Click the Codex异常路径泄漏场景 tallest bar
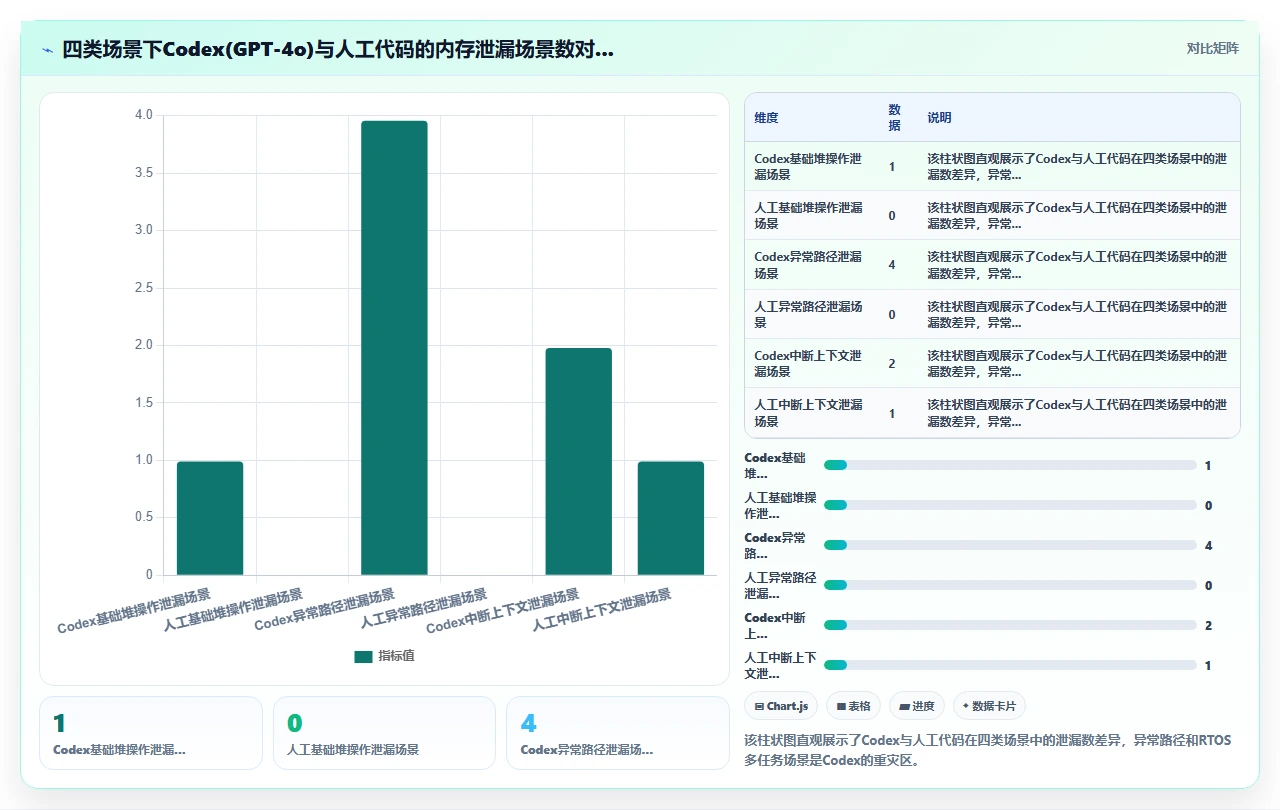Viewport: 1280px width, 810px height. [x=394, y=348]
